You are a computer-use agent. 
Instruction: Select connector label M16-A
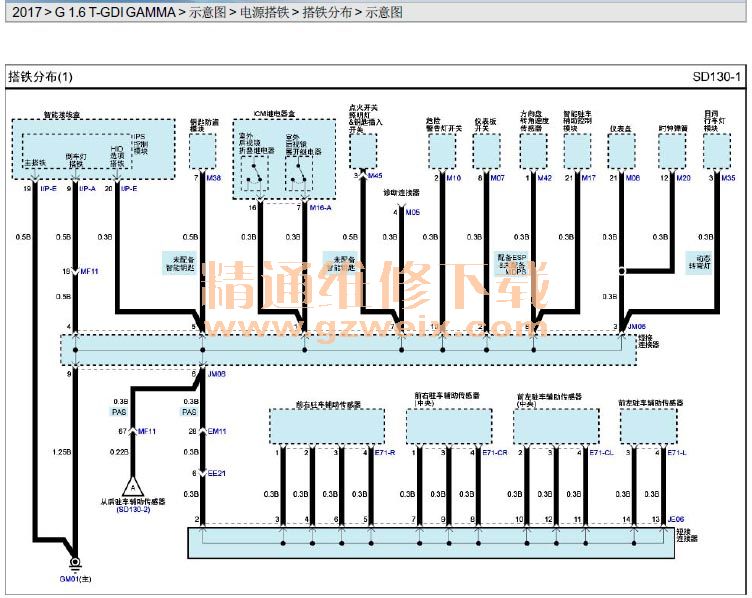320,208
